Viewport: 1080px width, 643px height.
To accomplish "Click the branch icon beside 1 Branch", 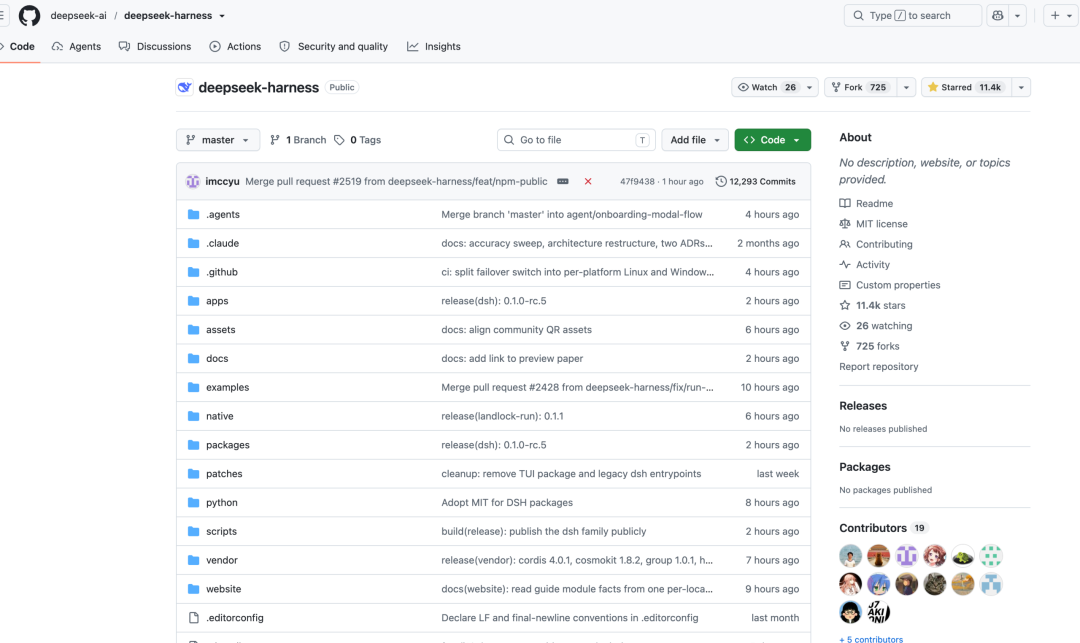I will click(x=275, y=140).
